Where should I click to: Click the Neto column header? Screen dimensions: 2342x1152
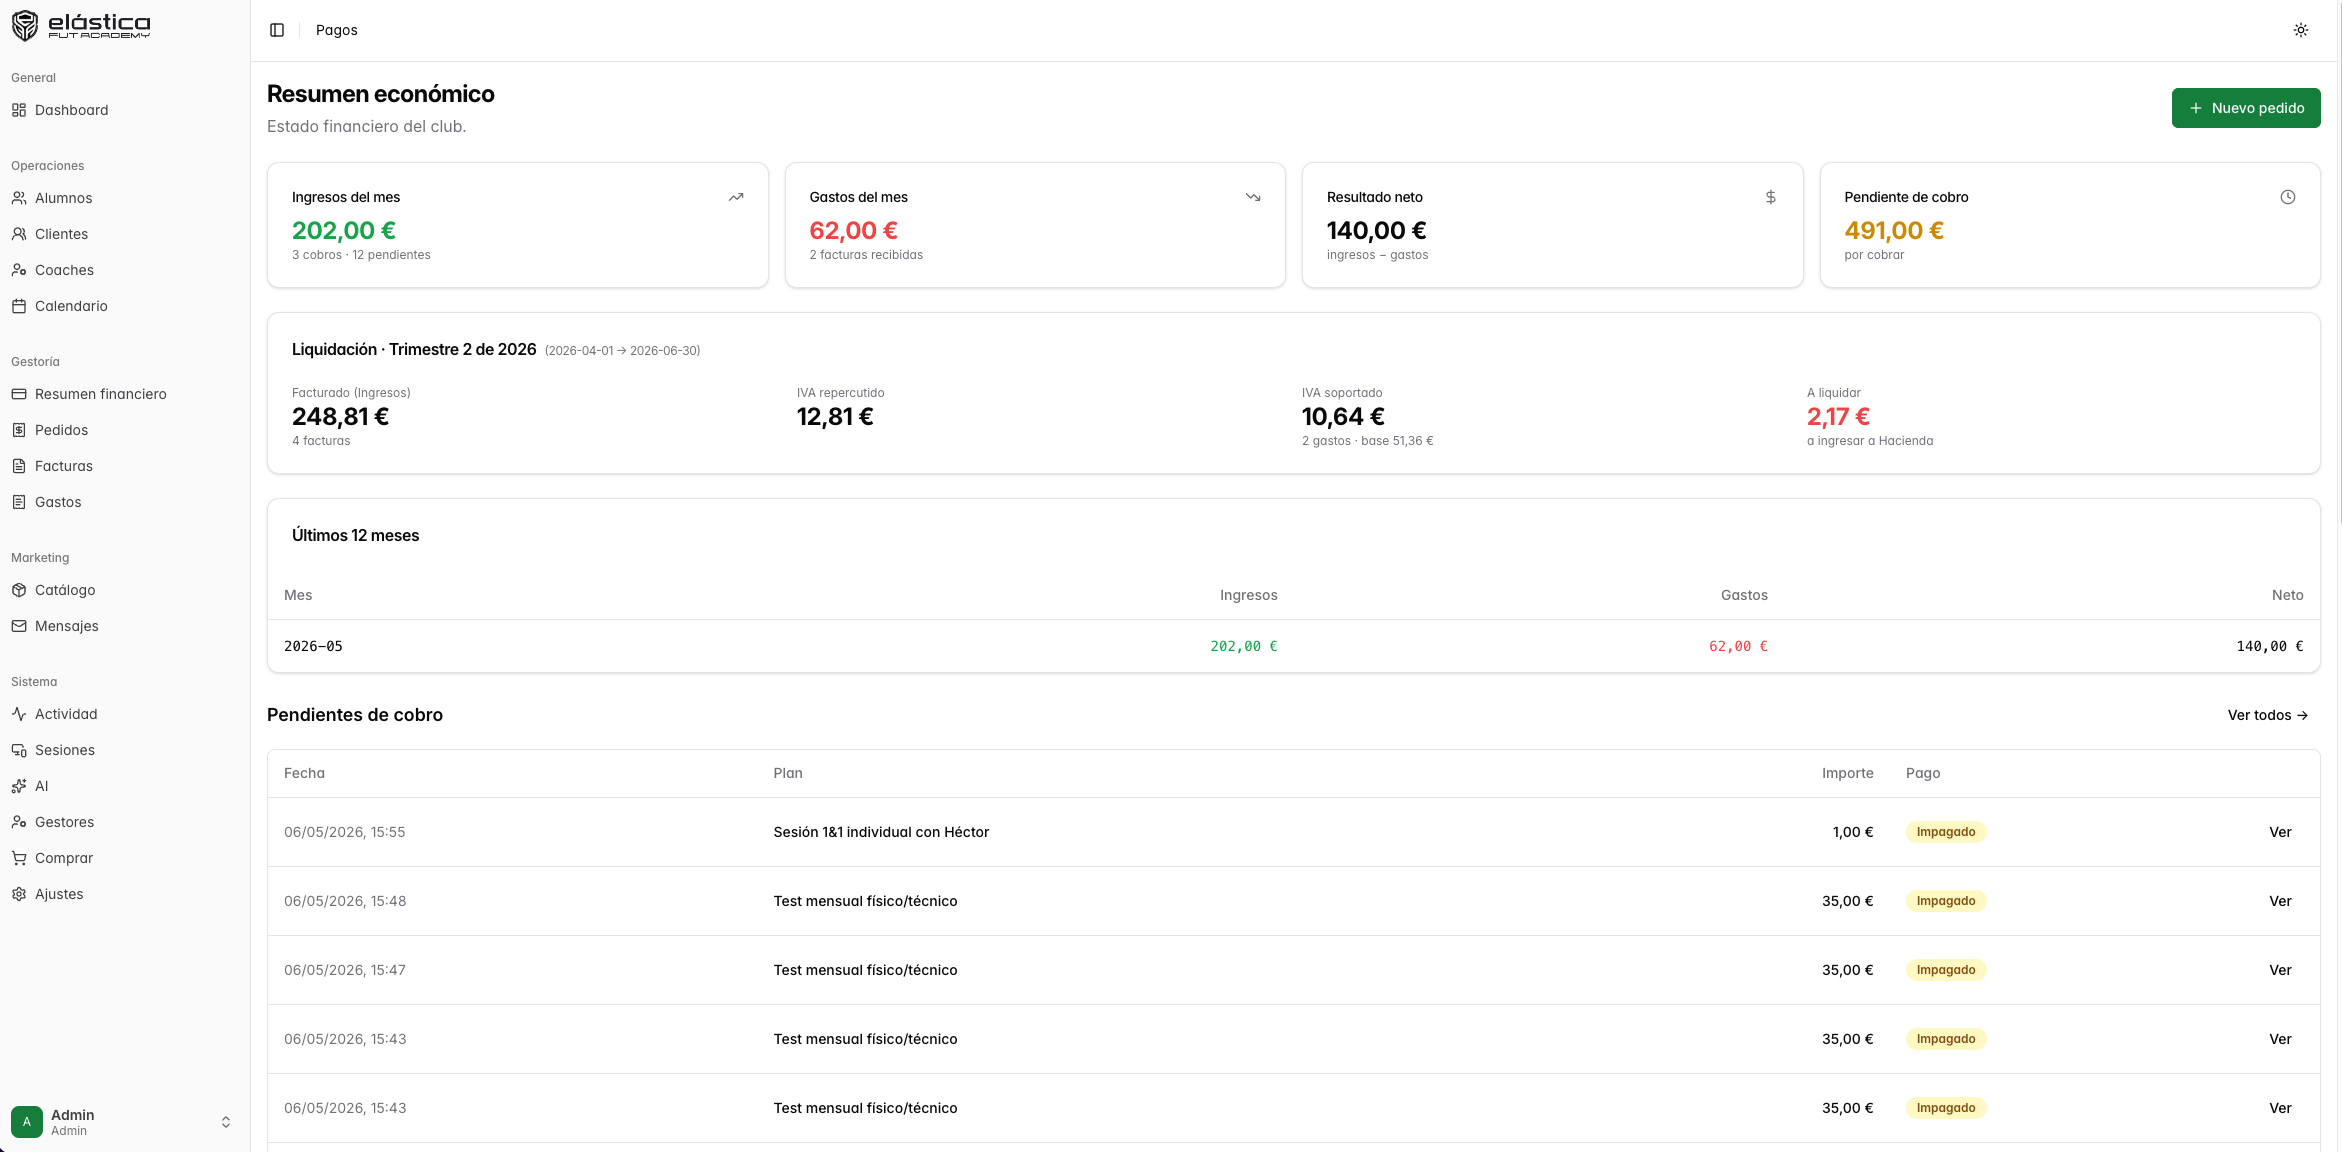(x=2287, y=595)
